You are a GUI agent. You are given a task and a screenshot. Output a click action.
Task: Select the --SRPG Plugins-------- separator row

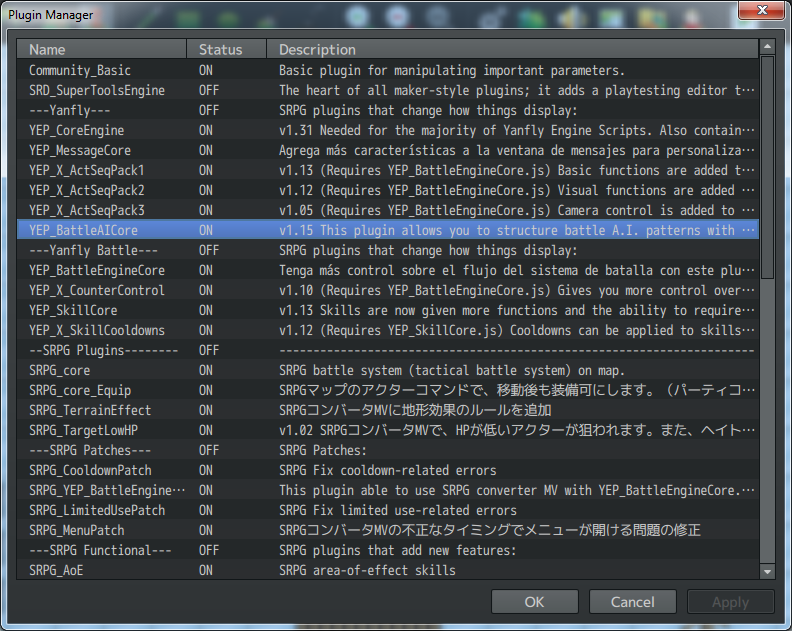tap(388, 350)
